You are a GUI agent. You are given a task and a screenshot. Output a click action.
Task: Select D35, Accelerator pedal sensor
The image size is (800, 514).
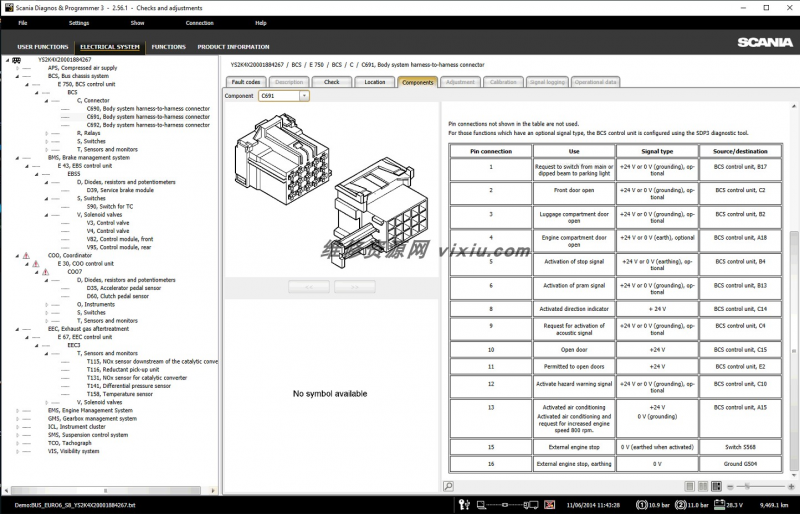coord(123,288)
